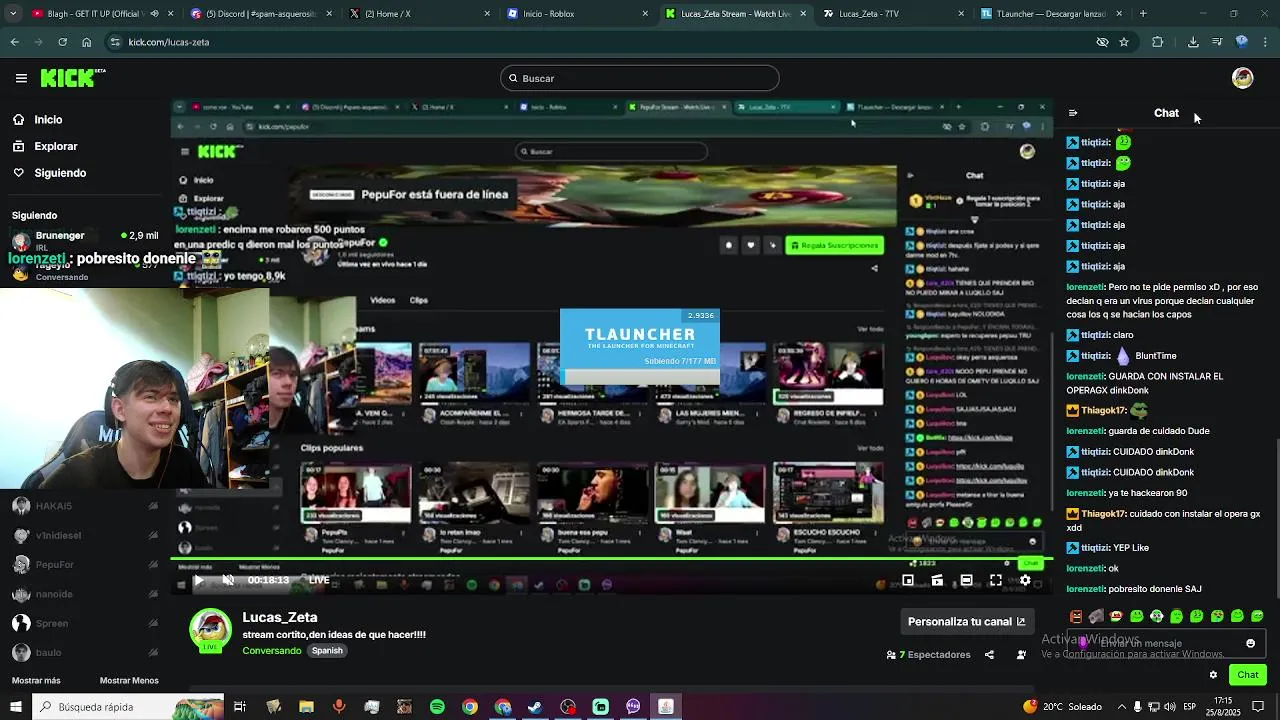Open player settings gear

pos(1025,580)
